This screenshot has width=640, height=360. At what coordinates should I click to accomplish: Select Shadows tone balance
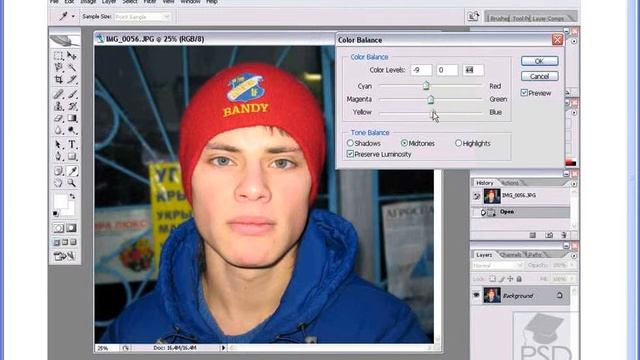350,143
